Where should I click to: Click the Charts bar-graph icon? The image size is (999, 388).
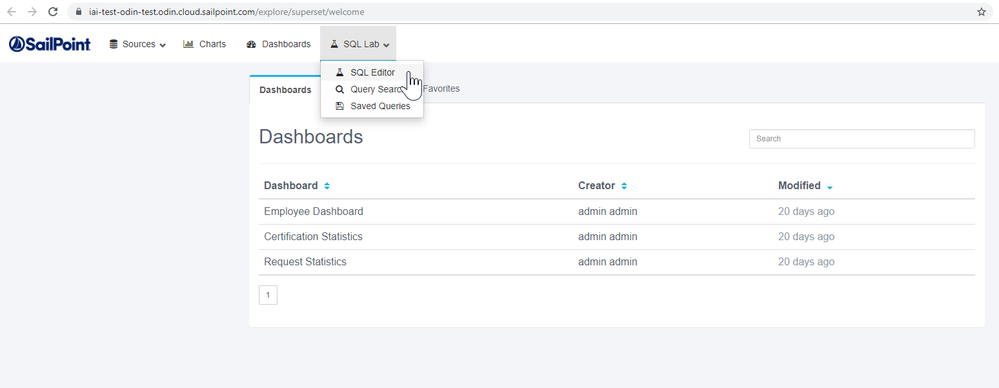pyautogui.click(x=188, y=44)
